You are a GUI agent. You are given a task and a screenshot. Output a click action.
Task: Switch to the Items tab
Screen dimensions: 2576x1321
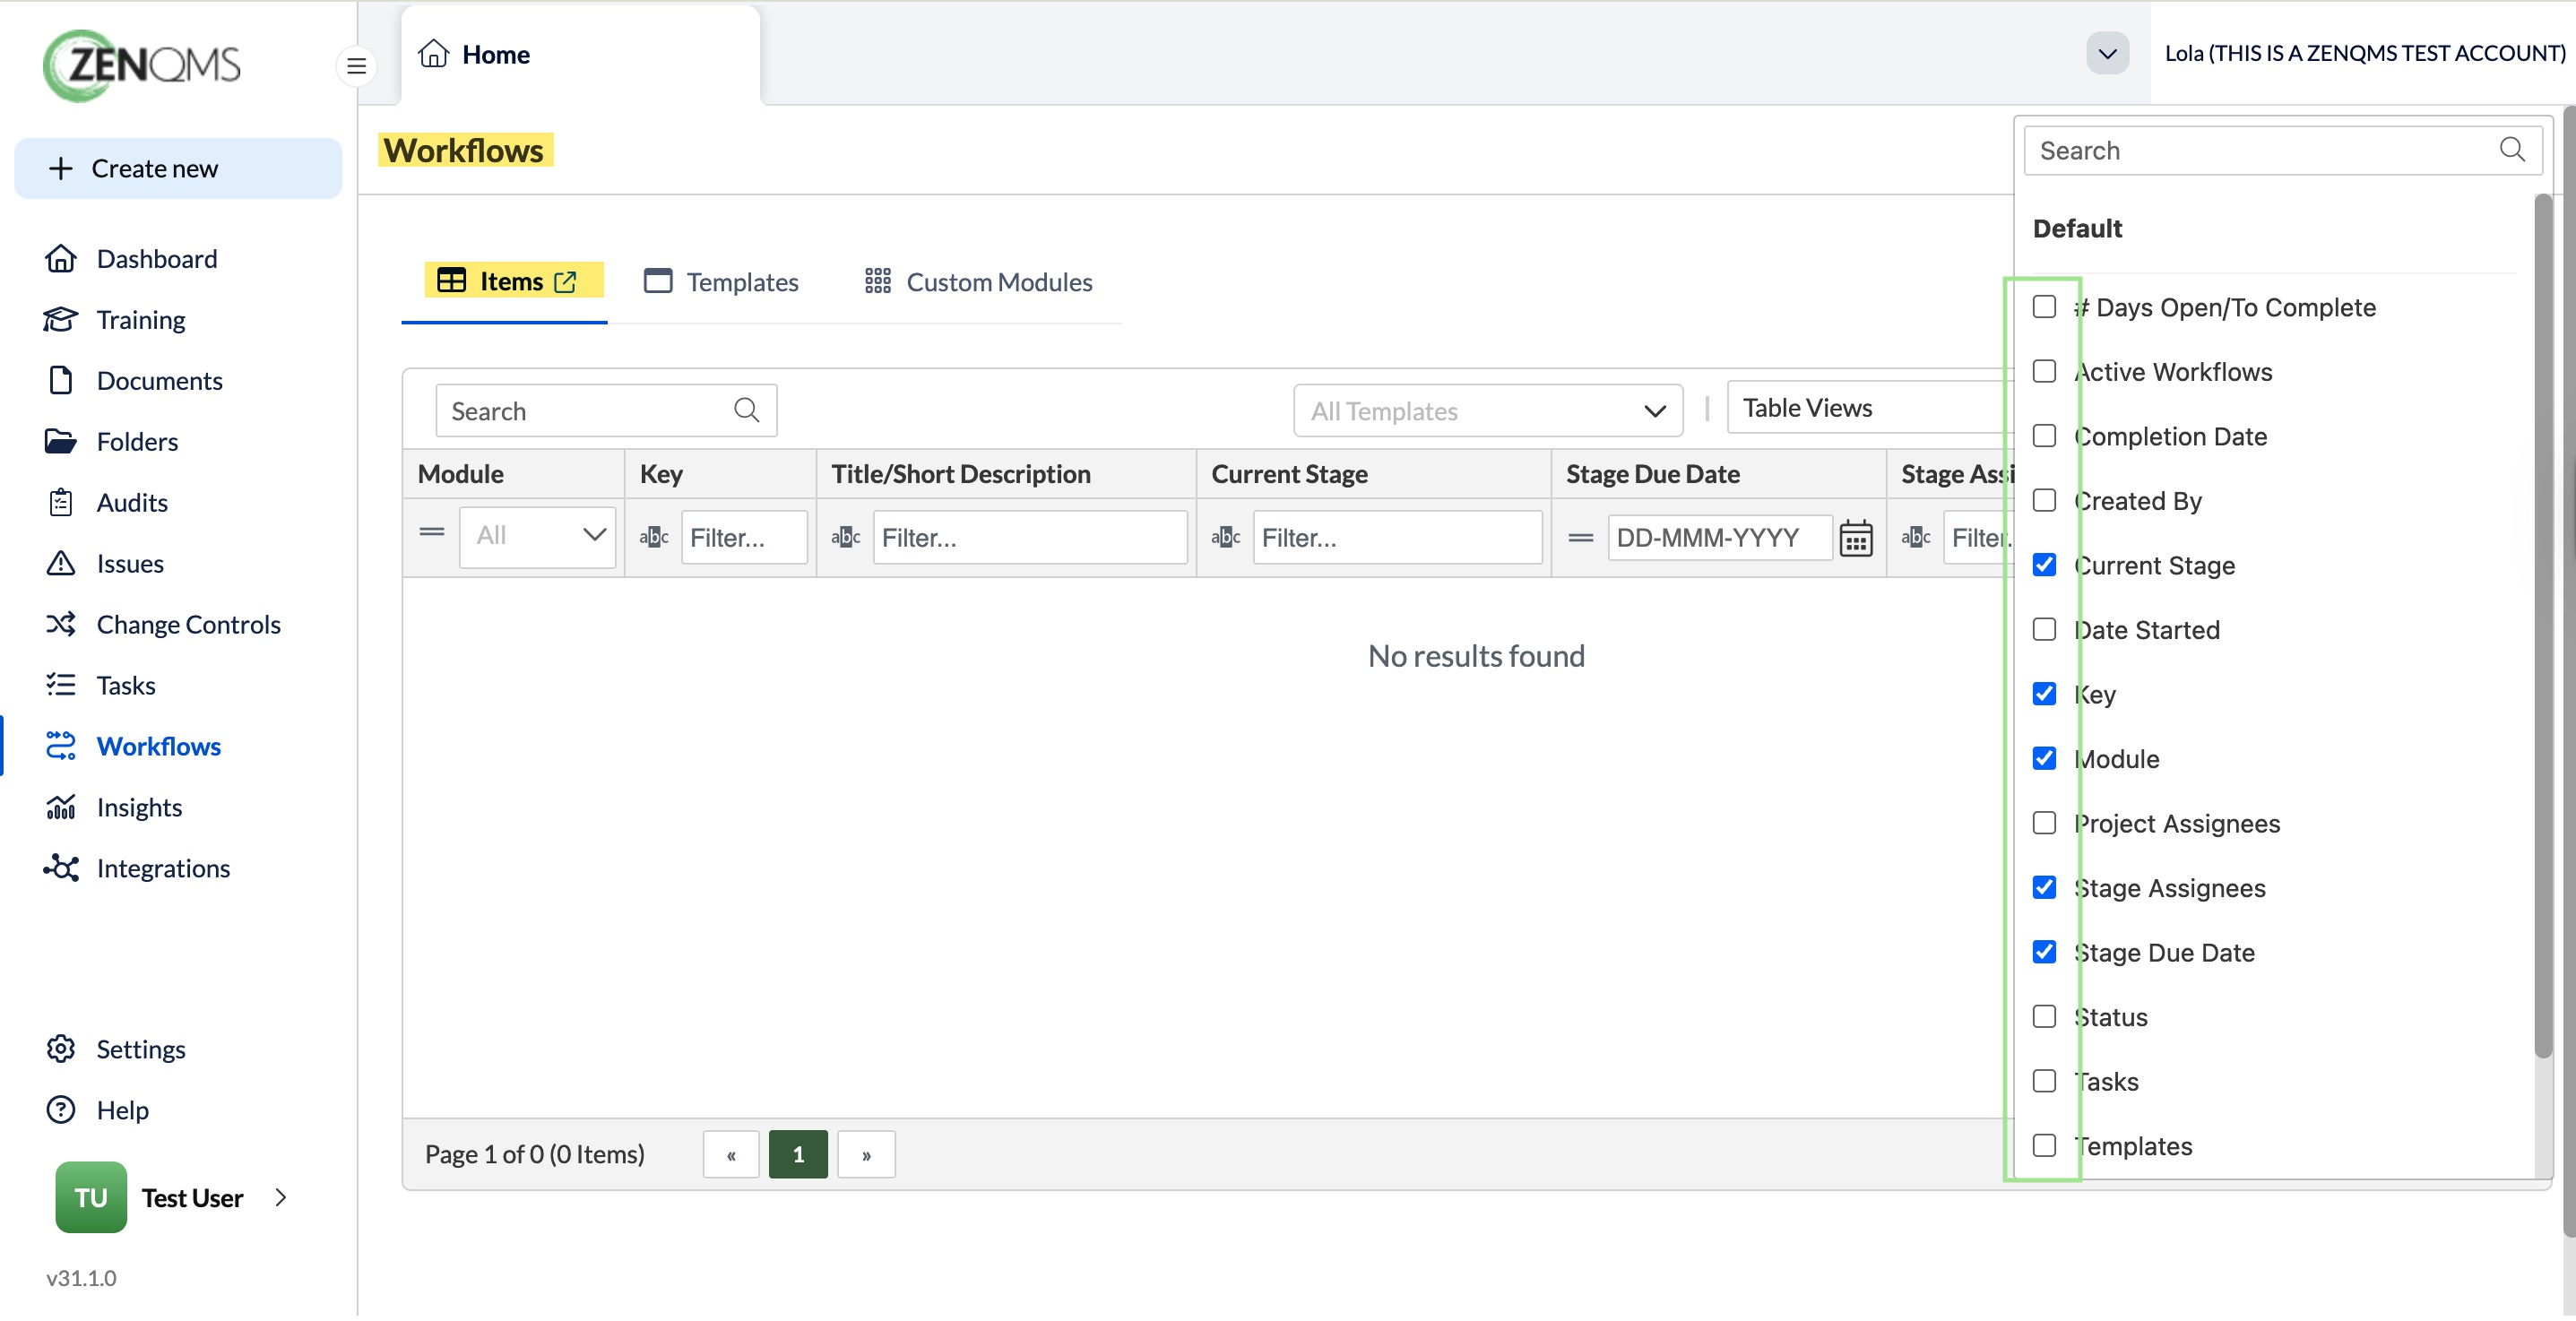505,282
